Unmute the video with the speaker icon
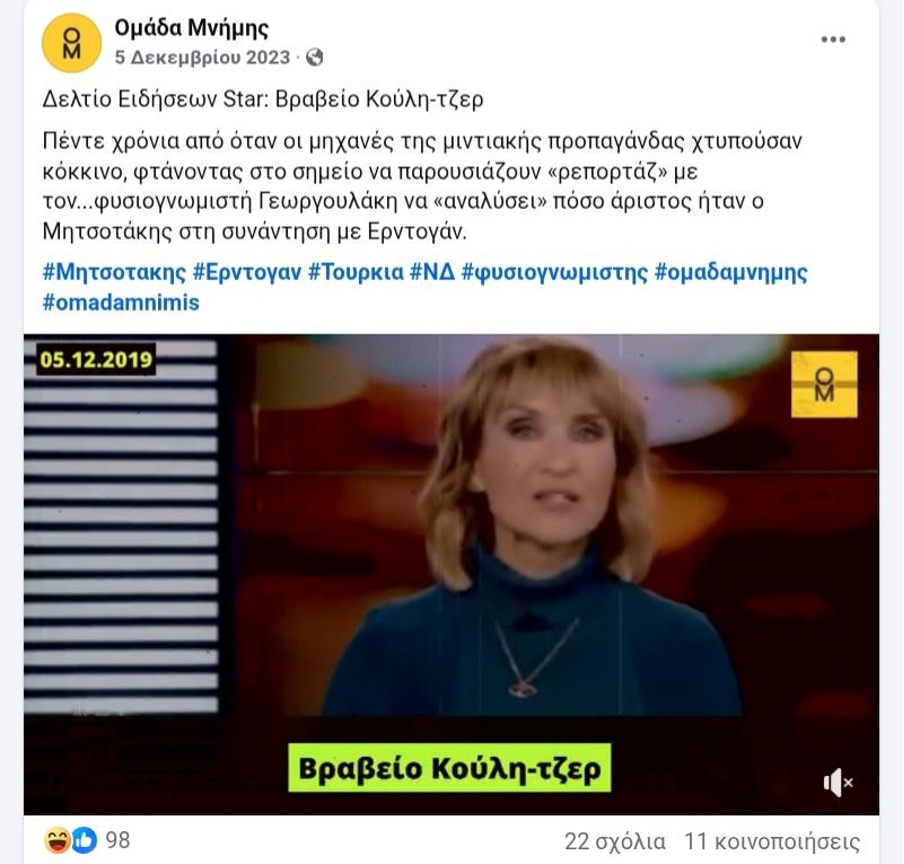The height and width of the screenshot is (864, 904). [838, 782]
